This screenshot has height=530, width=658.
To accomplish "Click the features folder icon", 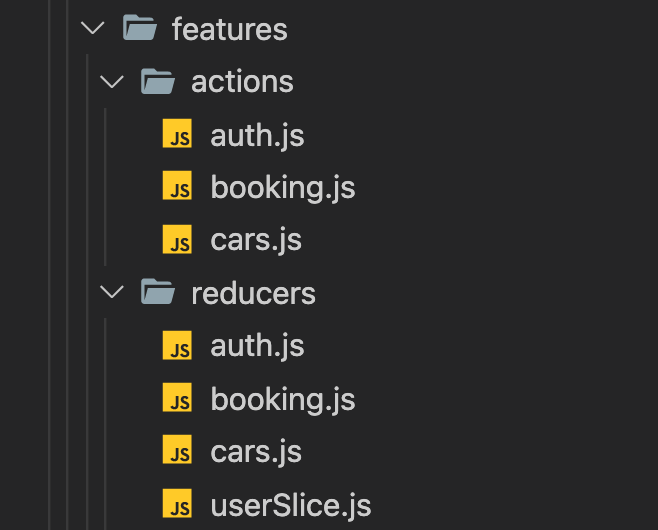I will [x=139, y=28].
